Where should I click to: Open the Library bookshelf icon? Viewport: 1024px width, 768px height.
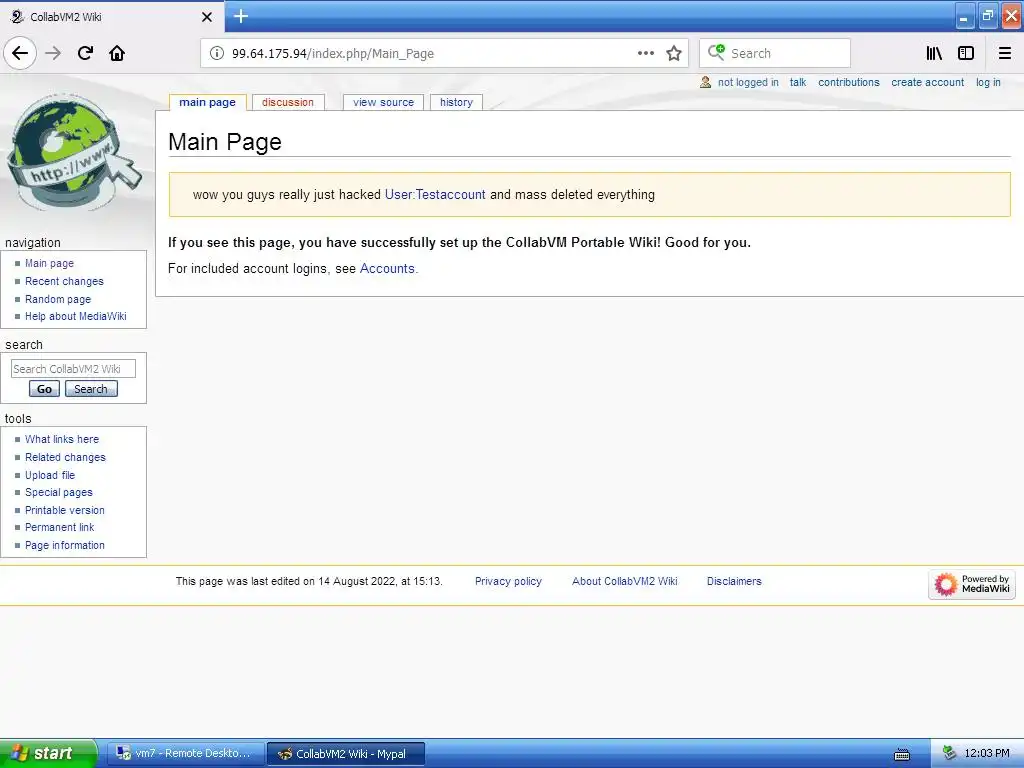click(934, 54)
